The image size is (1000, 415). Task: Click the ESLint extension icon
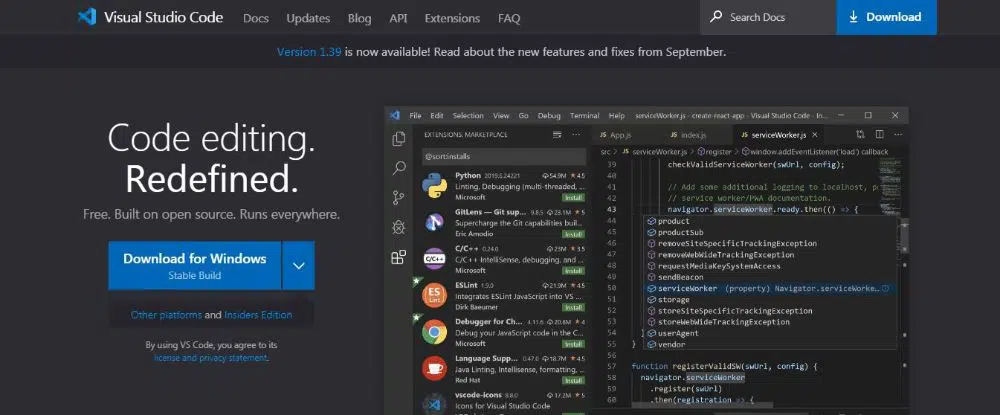tap(434, 296)
